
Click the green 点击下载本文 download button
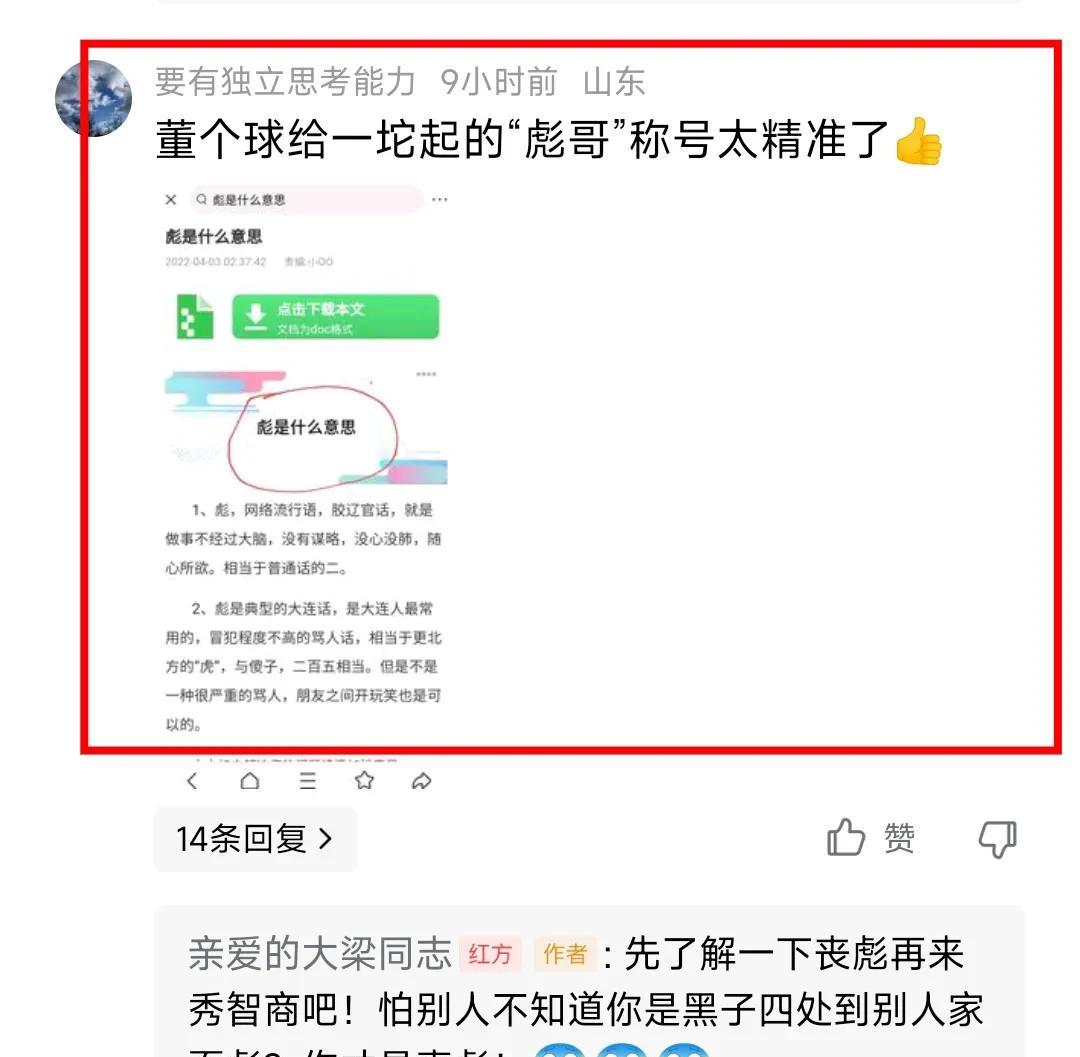[x=335, y=317]
